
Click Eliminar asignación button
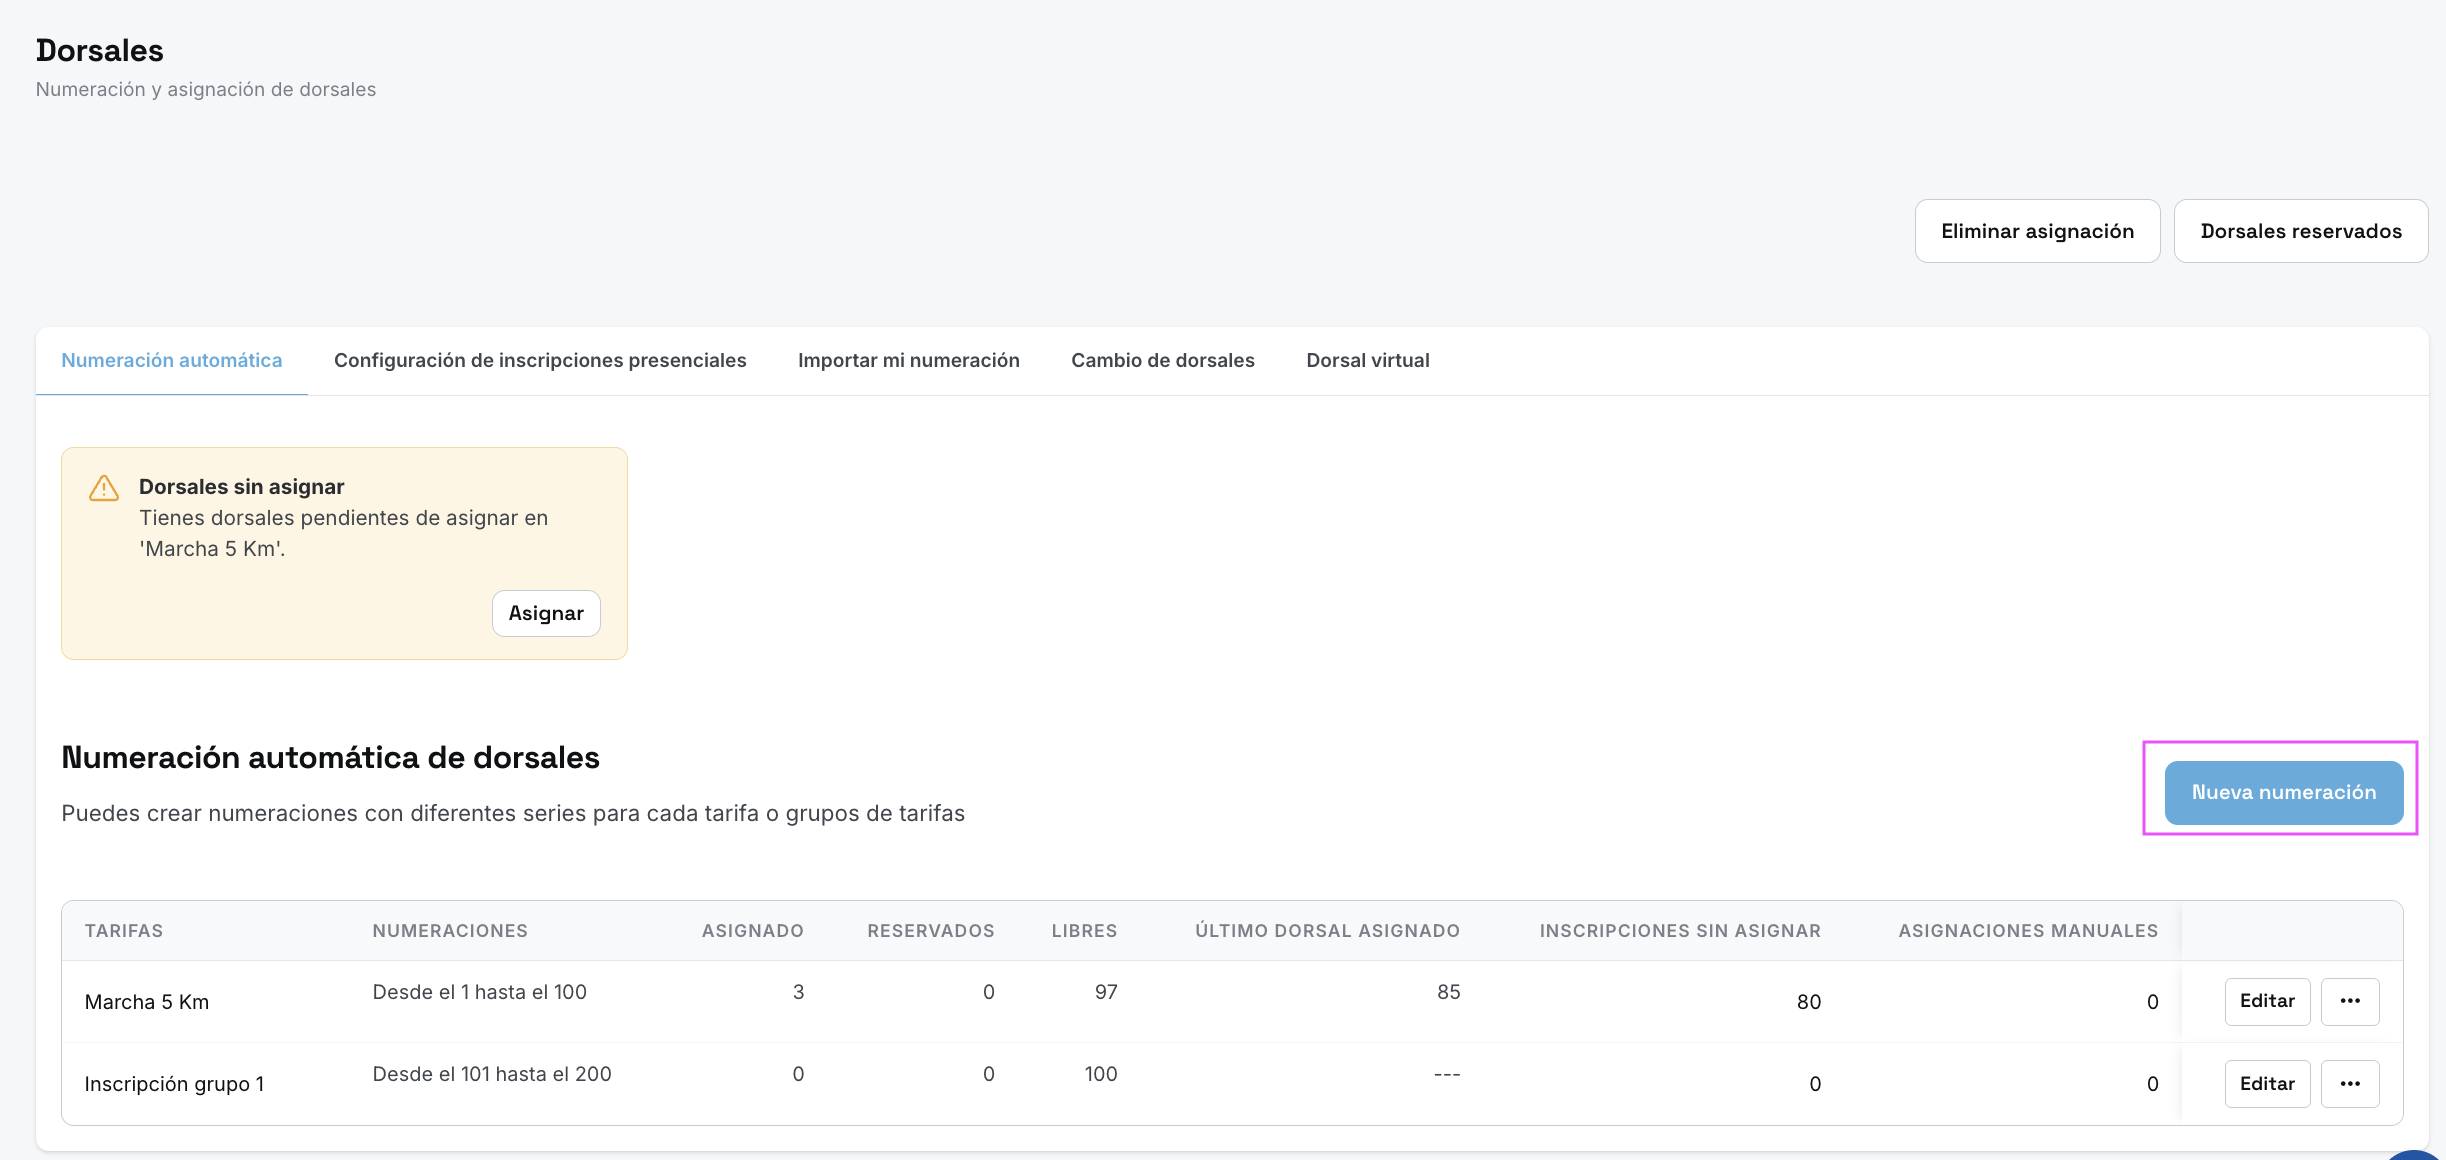tap(2037, 231)
